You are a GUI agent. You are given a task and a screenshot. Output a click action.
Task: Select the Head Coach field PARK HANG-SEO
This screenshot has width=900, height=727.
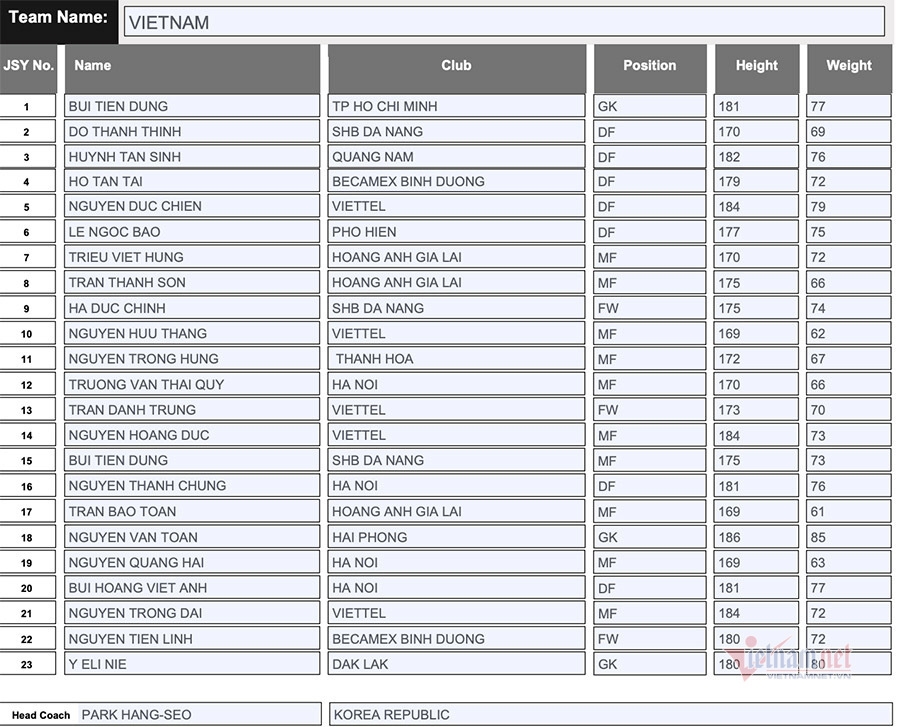coord(199,714)
